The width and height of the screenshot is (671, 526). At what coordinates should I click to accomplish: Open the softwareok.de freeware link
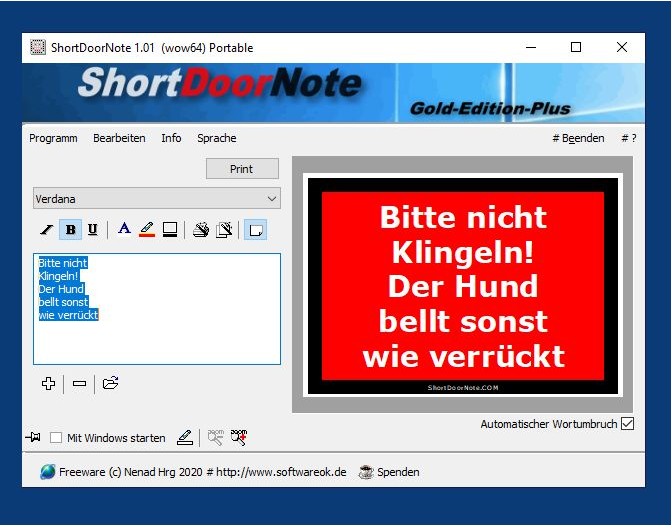202,472
